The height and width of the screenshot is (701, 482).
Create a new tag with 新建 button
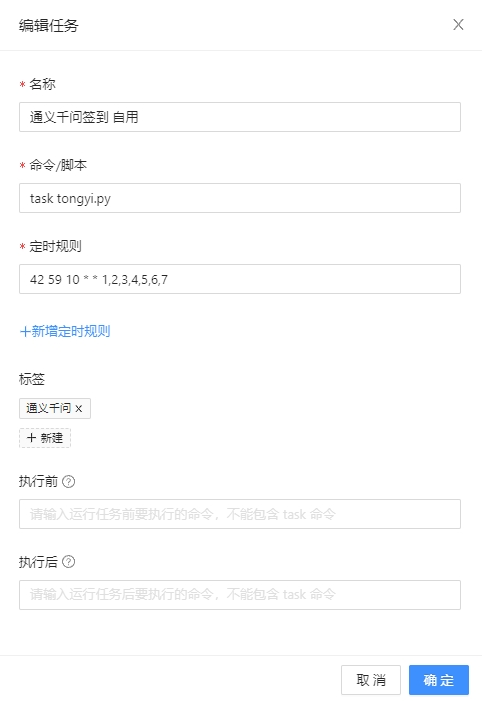coord(45,438)
